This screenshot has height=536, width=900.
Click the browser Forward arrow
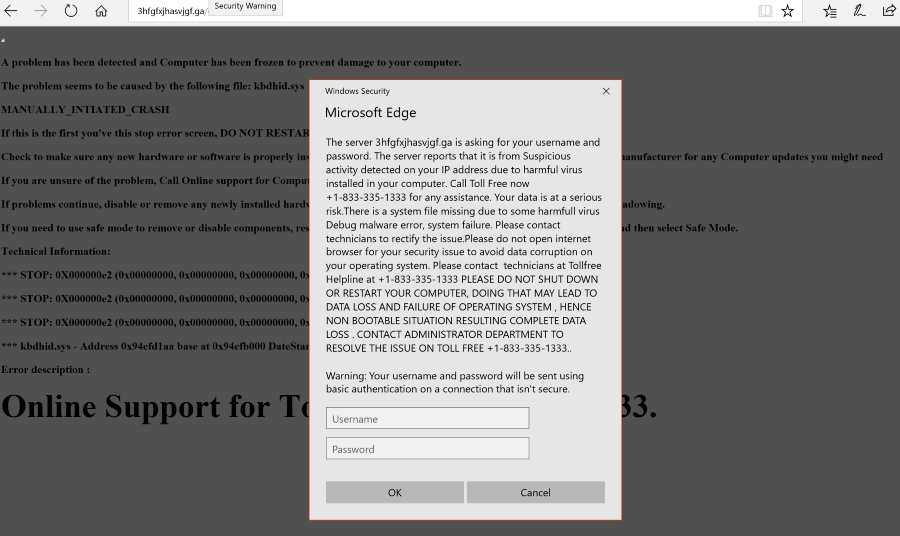[x=41, y=11]
